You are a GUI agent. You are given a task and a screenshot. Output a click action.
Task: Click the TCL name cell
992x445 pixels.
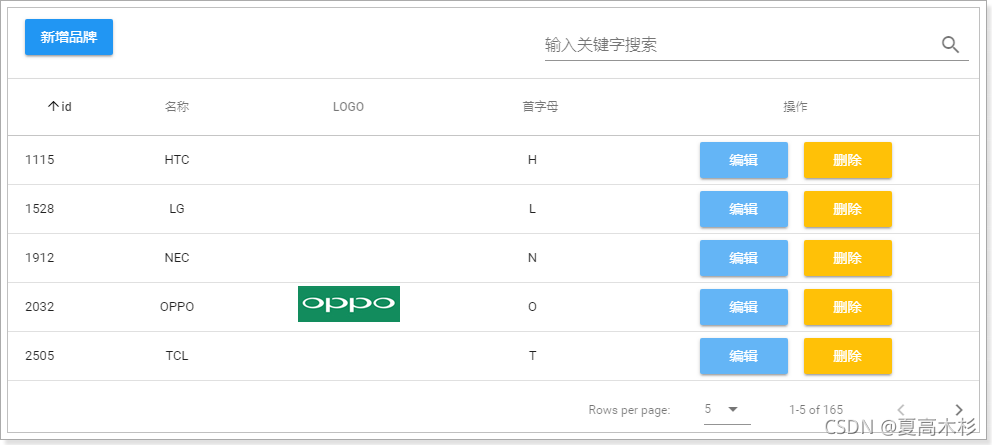point(177,356)
